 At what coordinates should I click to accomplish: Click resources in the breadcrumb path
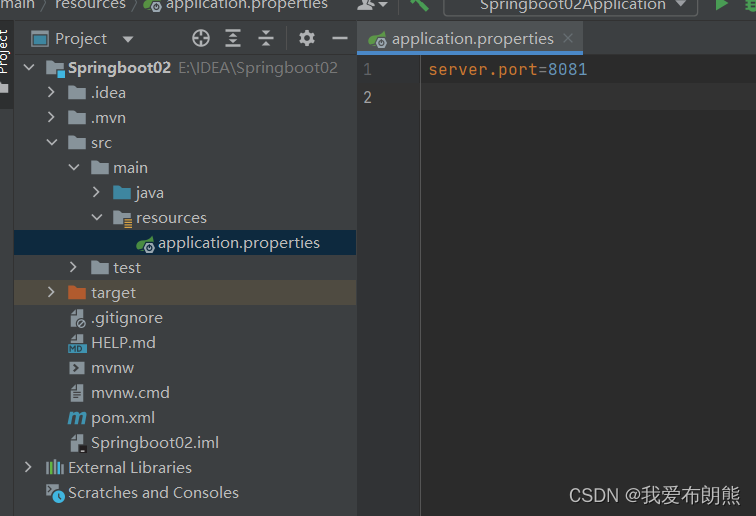tap(90, 5)
